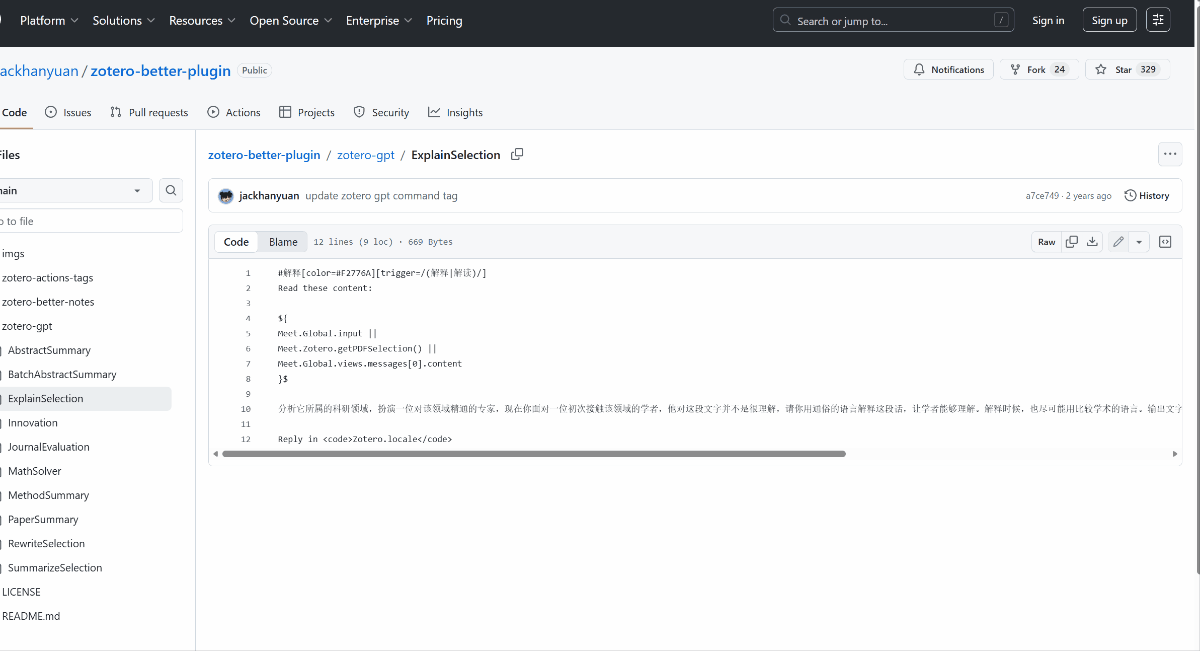1200x651 pixels.
Task: Click line number 10 in code
Action: pyautogui.click(x=246, y=409)
